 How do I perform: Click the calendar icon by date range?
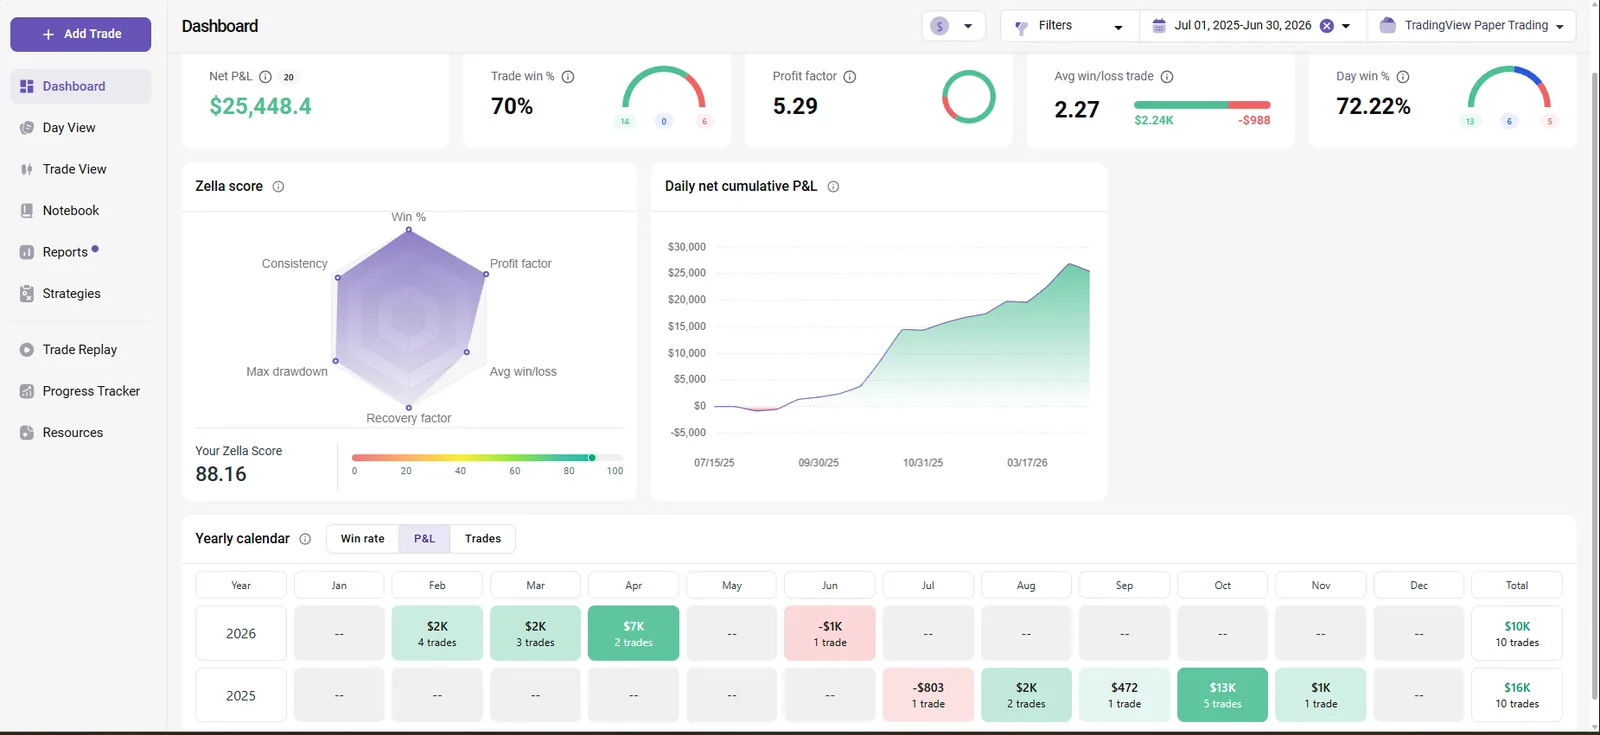coord(1159,26)
